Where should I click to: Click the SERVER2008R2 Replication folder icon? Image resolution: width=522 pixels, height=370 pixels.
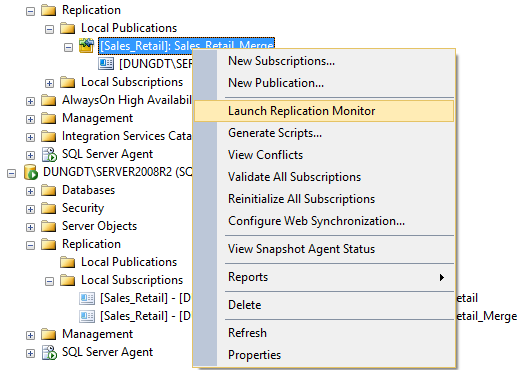point(49,244)
